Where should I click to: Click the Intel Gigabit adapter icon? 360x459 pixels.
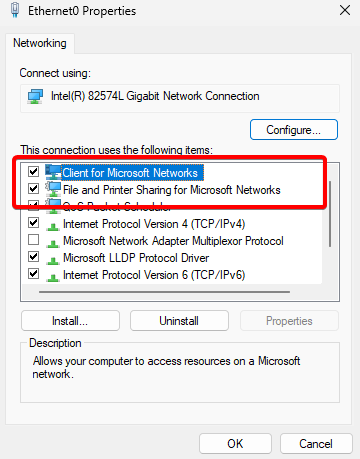(x=35, y=96)
